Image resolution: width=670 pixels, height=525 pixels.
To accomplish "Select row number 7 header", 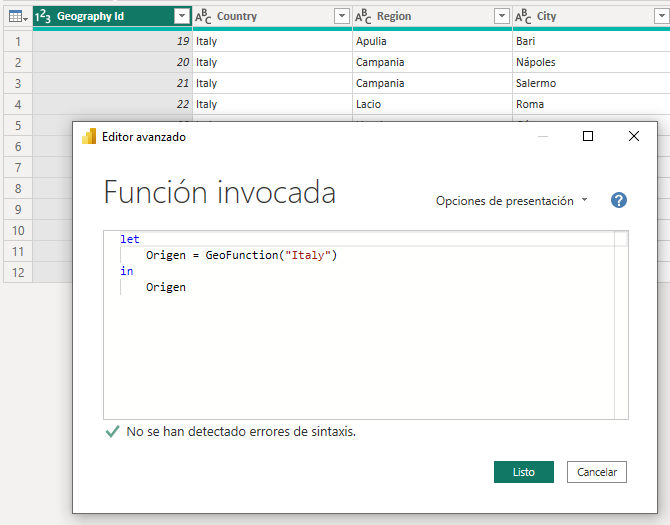I will click(18, 167).
